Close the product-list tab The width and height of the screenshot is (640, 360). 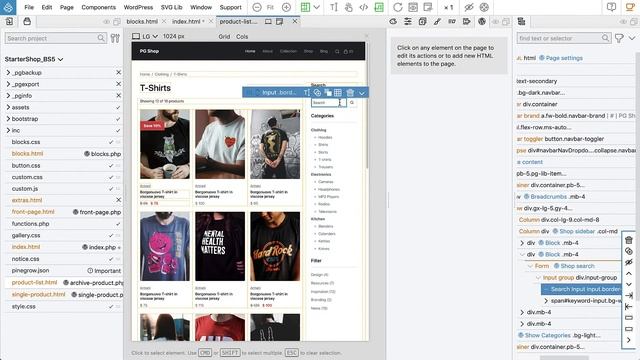tap(295, 21)
